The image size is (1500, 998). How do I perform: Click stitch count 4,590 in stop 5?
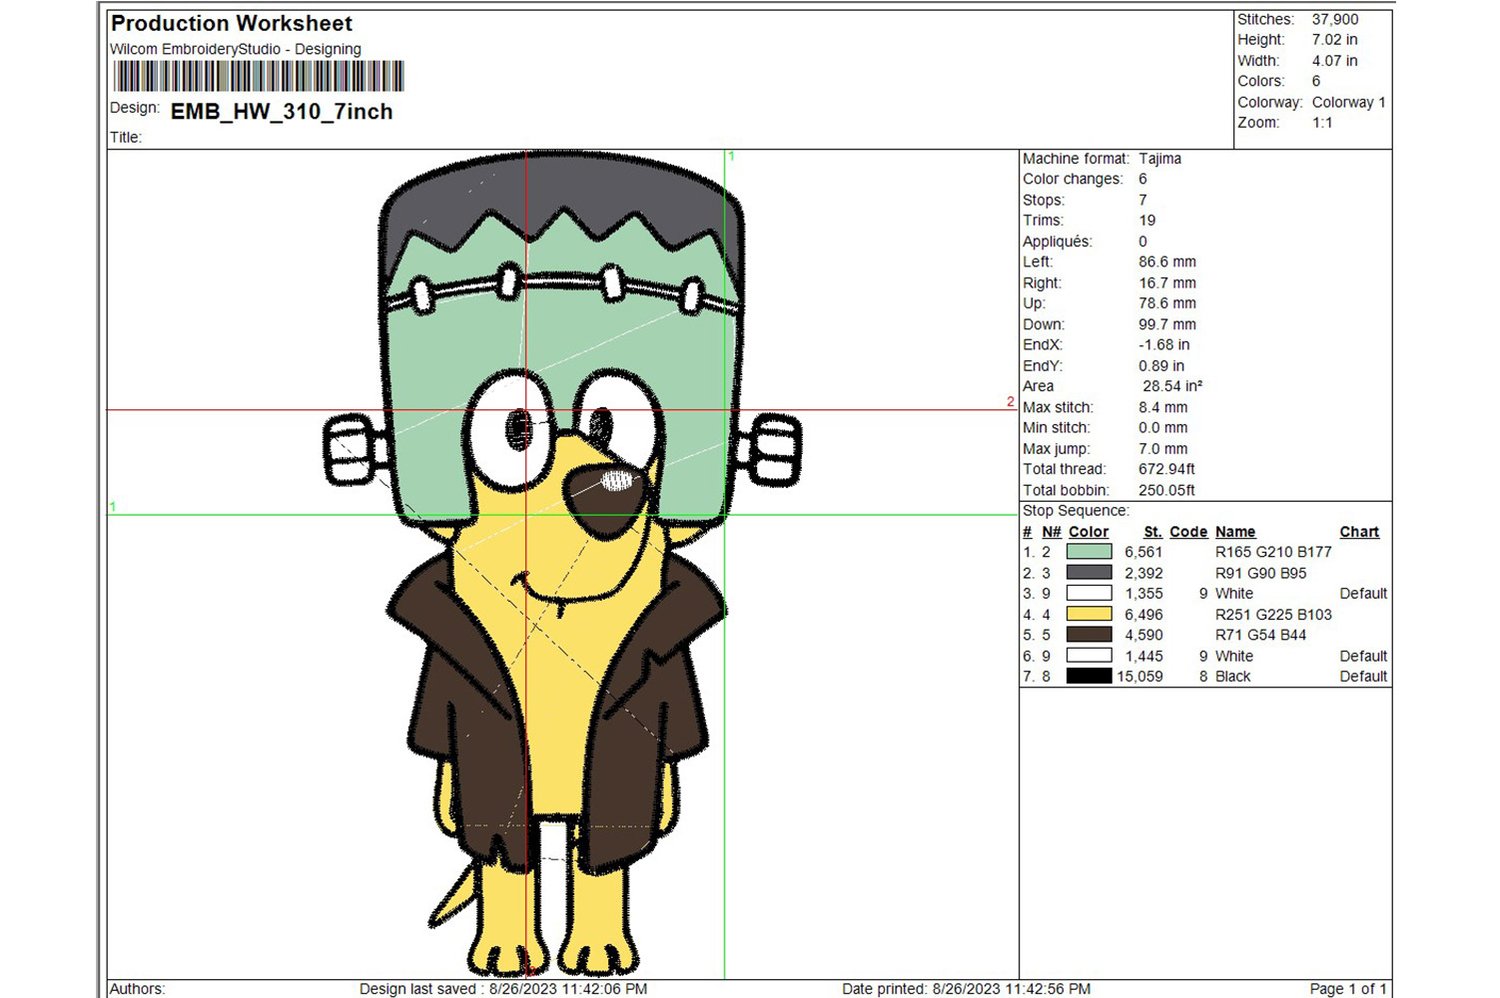coord(1144,635)
